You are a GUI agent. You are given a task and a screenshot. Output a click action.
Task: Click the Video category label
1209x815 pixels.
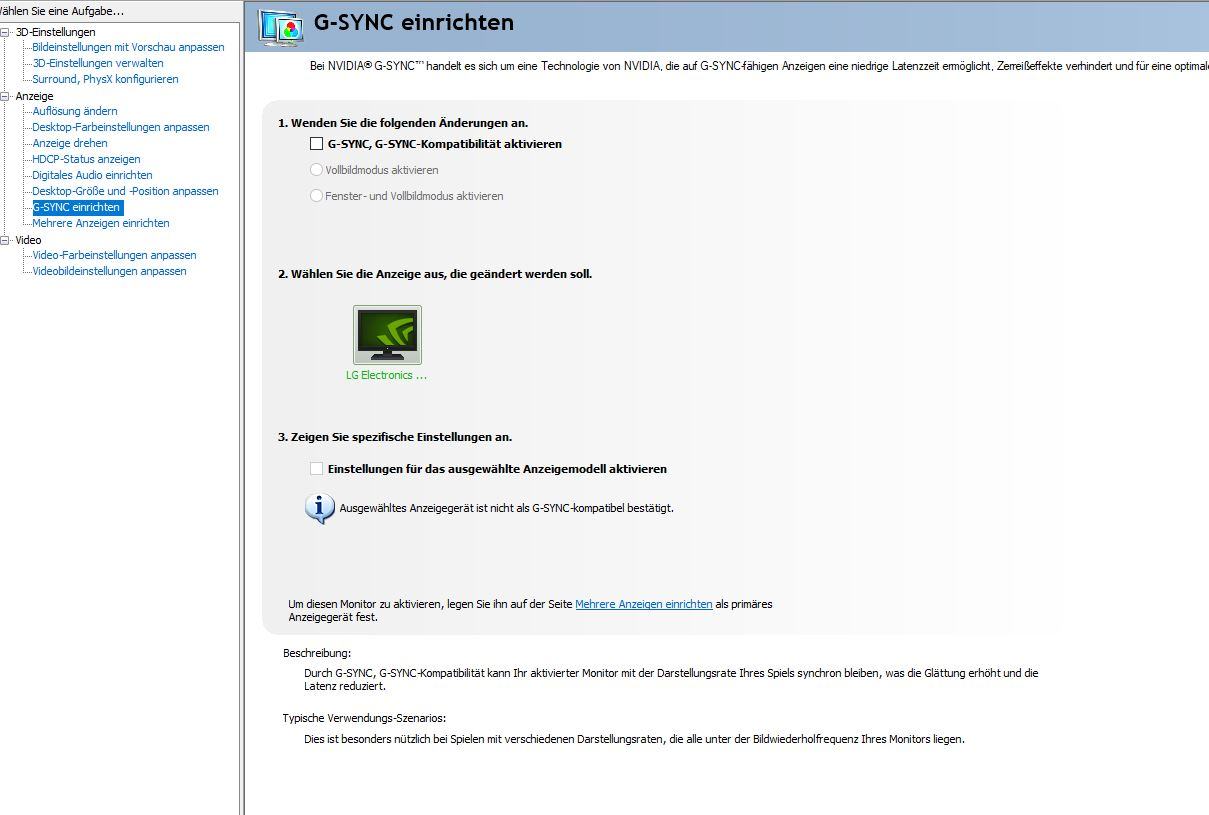[28, 240]
